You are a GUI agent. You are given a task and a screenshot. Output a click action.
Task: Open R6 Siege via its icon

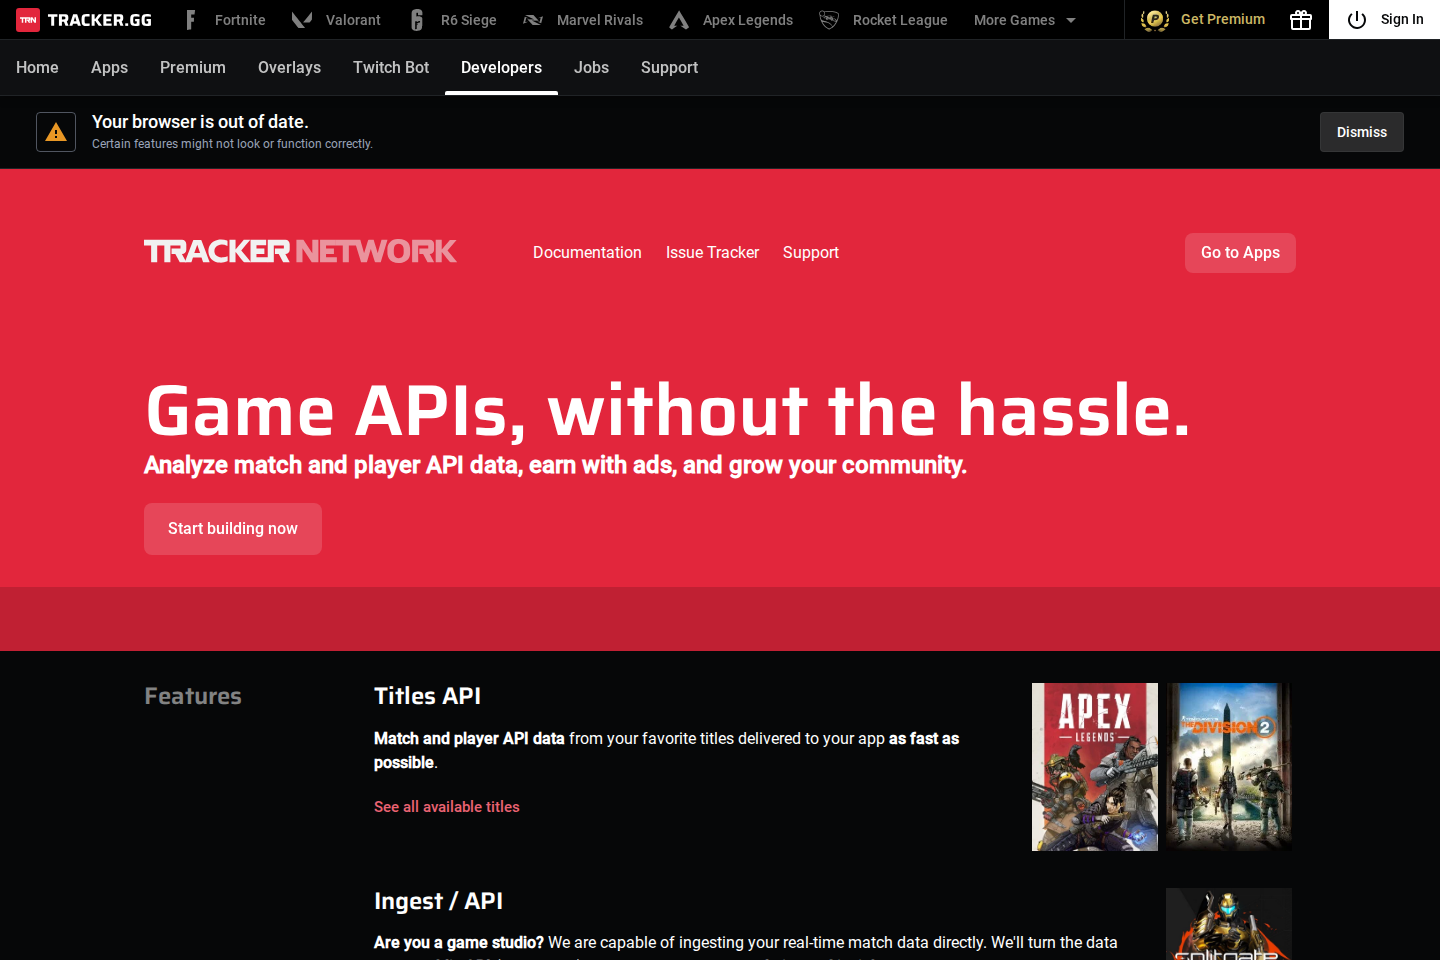point(415,19)
